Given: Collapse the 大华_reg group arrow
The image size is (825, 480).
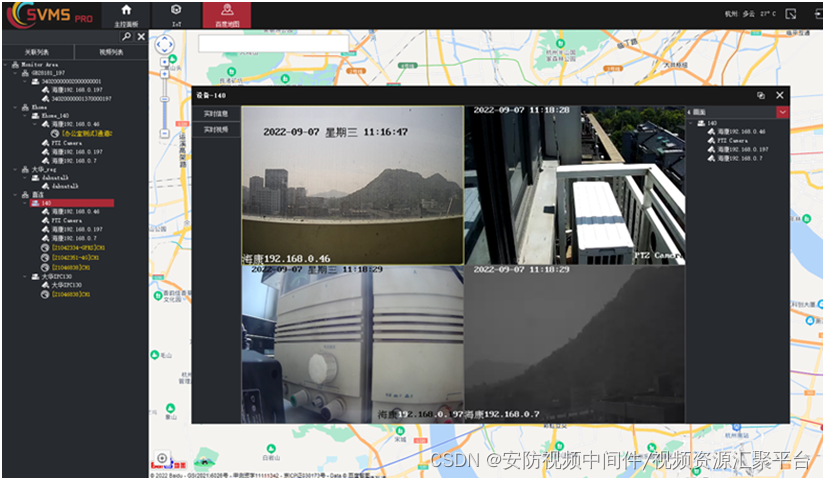Looking at the screenshot, I should (x=15, y=169).
